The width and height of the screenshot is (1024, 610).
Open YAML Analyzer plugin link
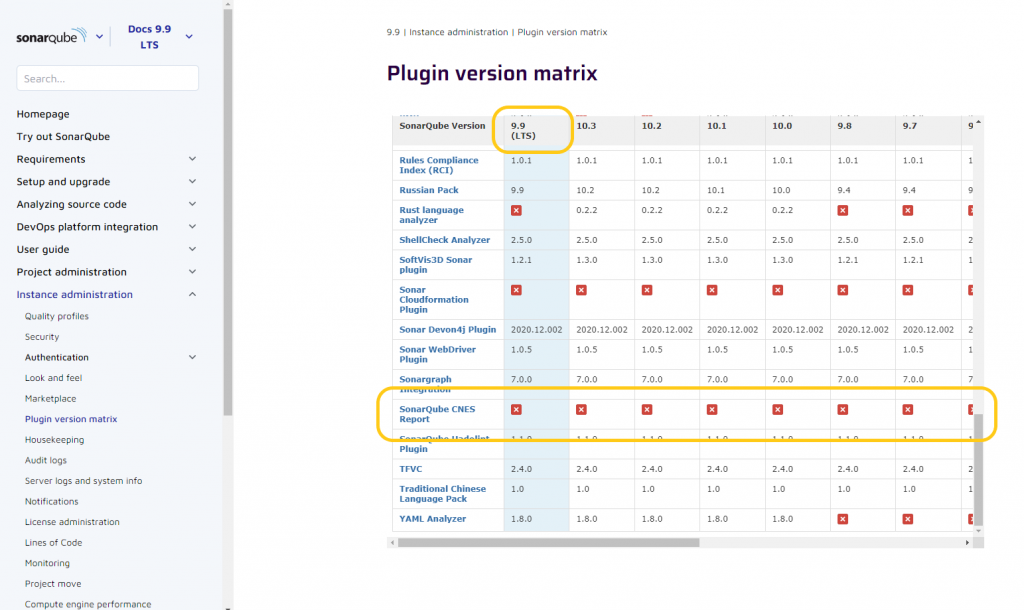[432, 519]
